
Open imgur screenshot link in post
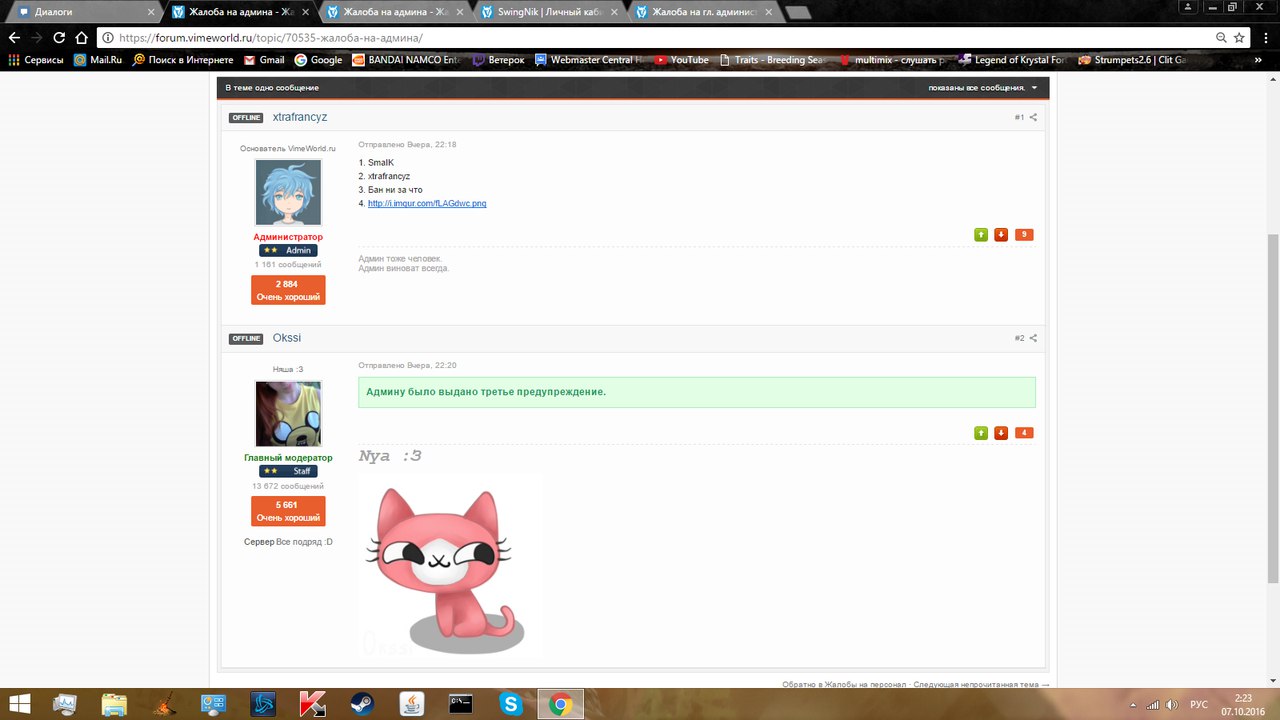coord(427,204)
